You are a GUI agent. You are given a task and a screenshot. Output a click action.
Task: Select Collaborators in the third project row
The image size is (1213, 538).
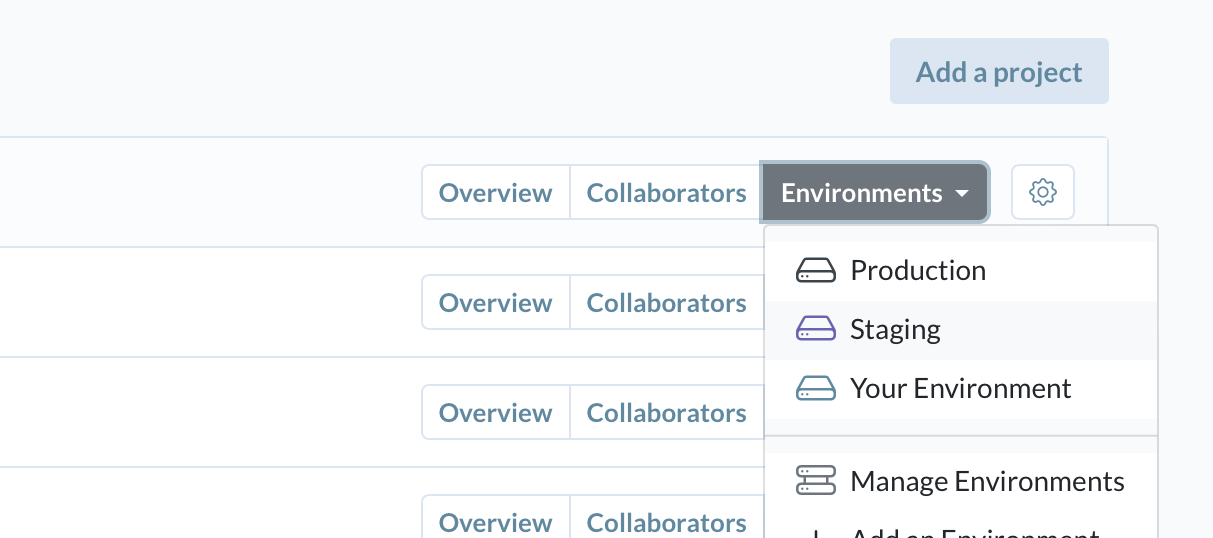[666, 413]
